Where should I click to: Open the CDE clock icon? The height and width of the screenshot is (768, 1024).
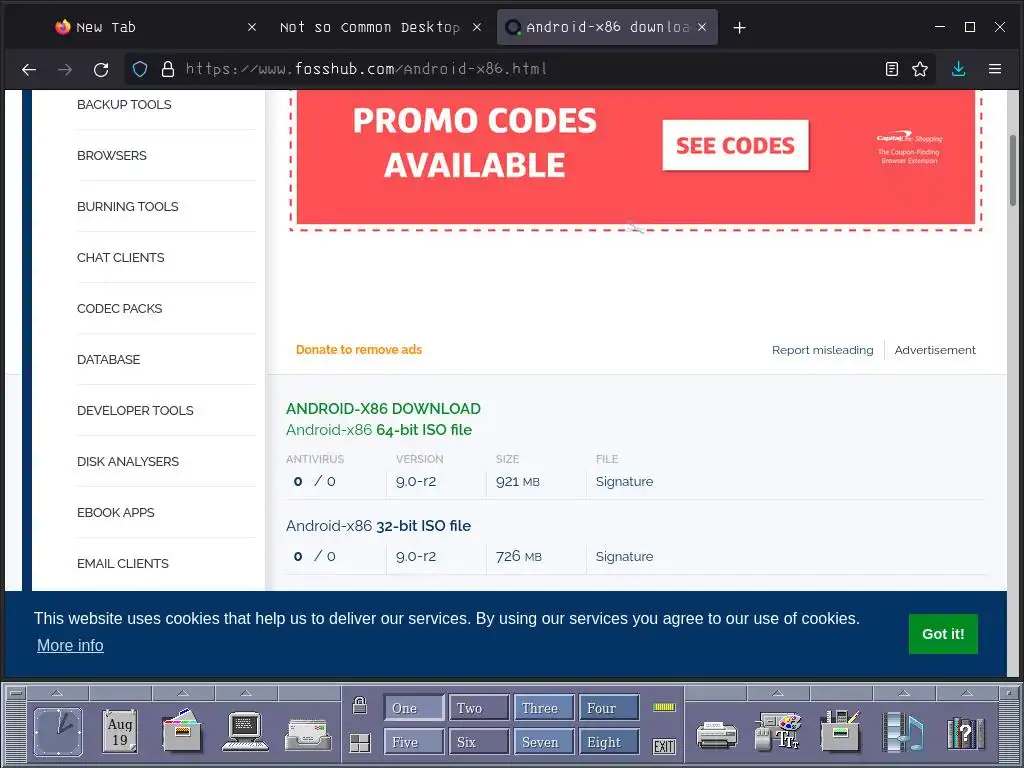coord(58,732)
